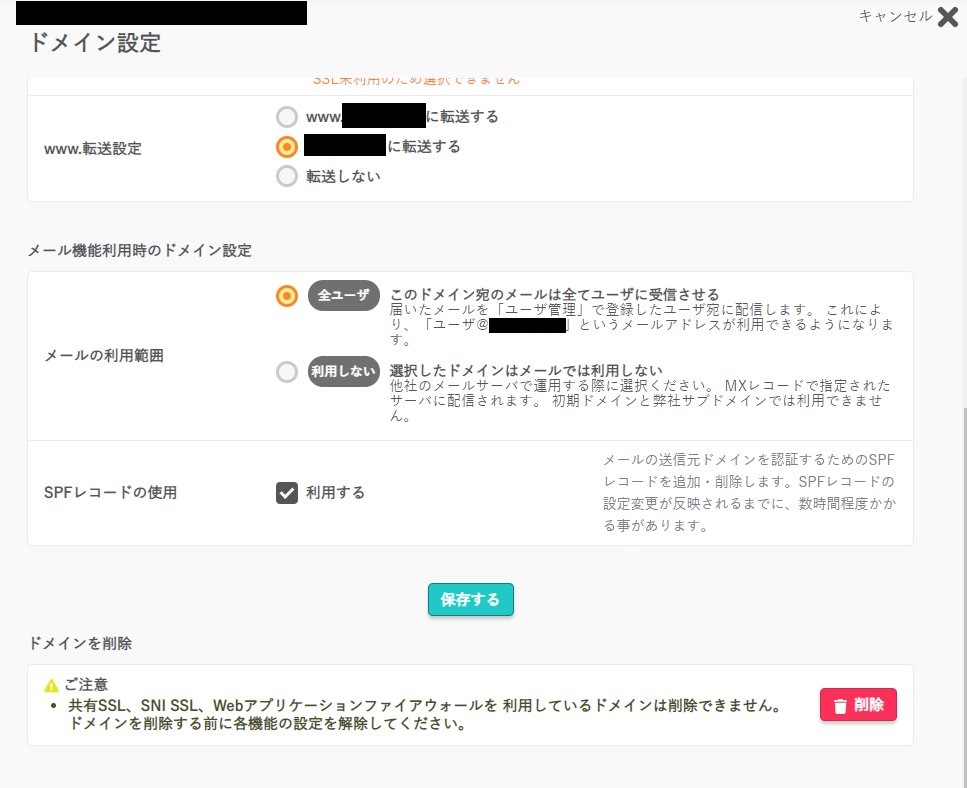Select the '利用しない' mail usage radio button
The image size is (967, 788).
[287, 372]
